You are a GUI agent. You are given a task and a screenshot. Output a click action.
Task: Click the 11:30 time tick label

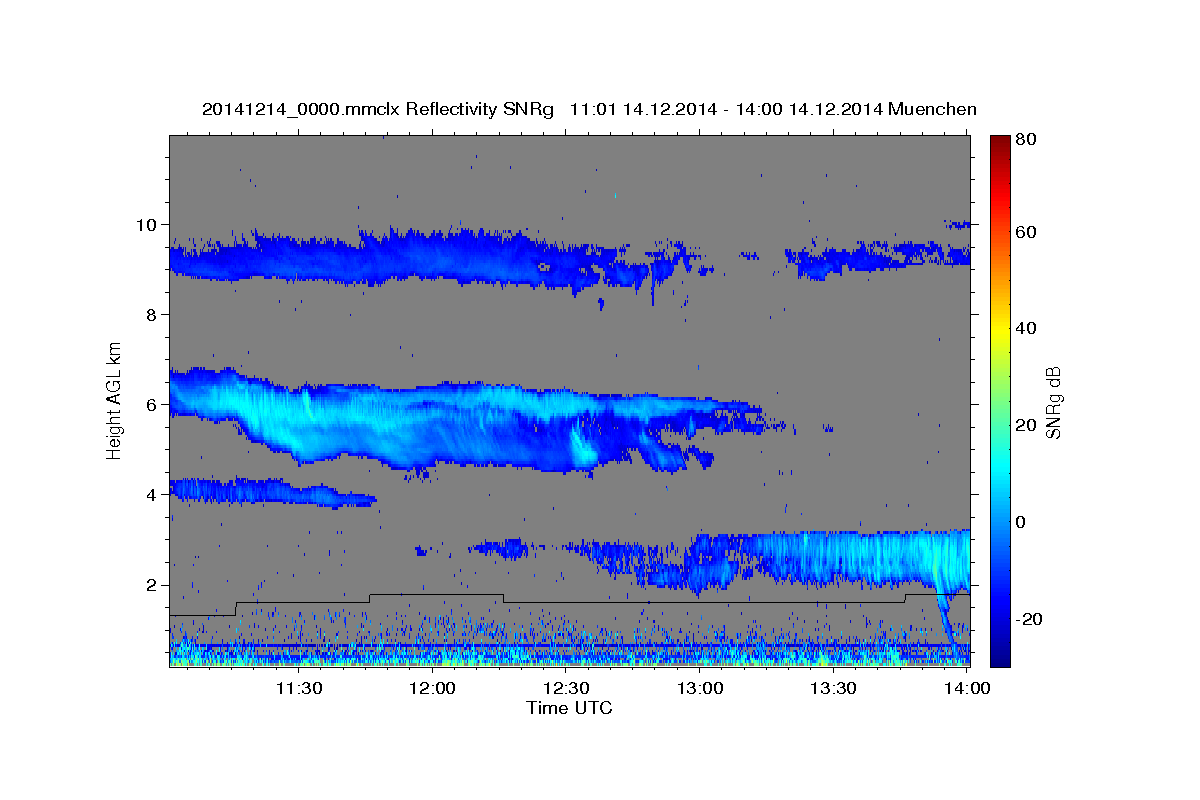299,688
